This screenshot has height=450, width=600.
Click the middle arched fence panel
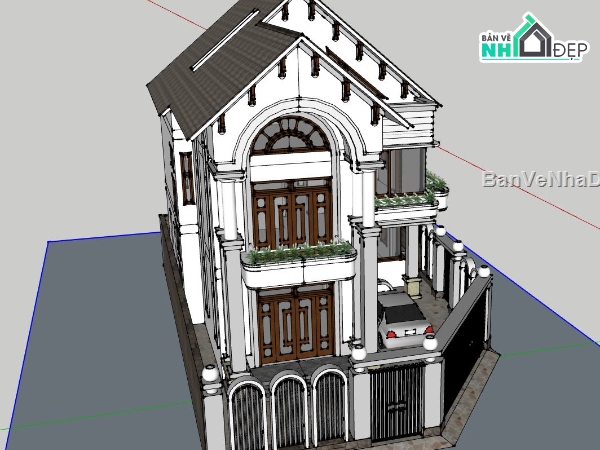(x=290, y=412)
